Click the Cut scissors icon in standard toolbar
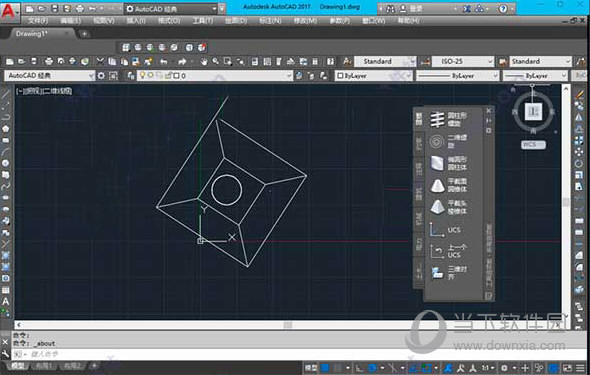The height and width of the screenshot is (375, 590). (x=100, y=61)
